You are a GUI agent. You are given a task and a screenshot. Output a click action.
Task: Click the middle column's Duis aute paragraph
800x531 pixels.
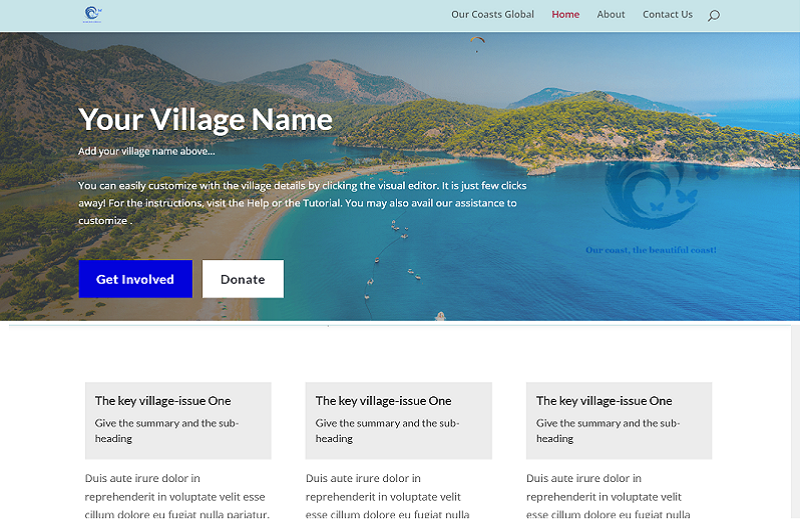[388, 496]
